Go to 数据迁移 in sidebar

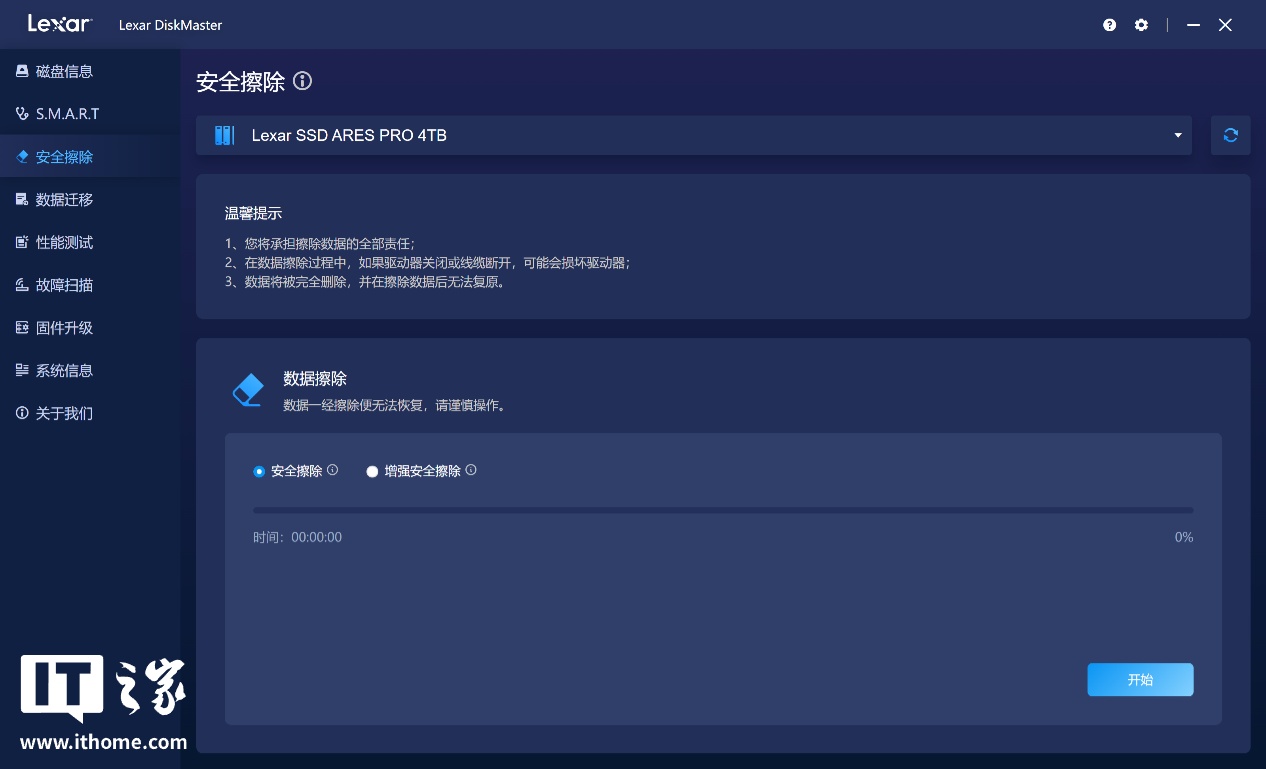(64, 200)
